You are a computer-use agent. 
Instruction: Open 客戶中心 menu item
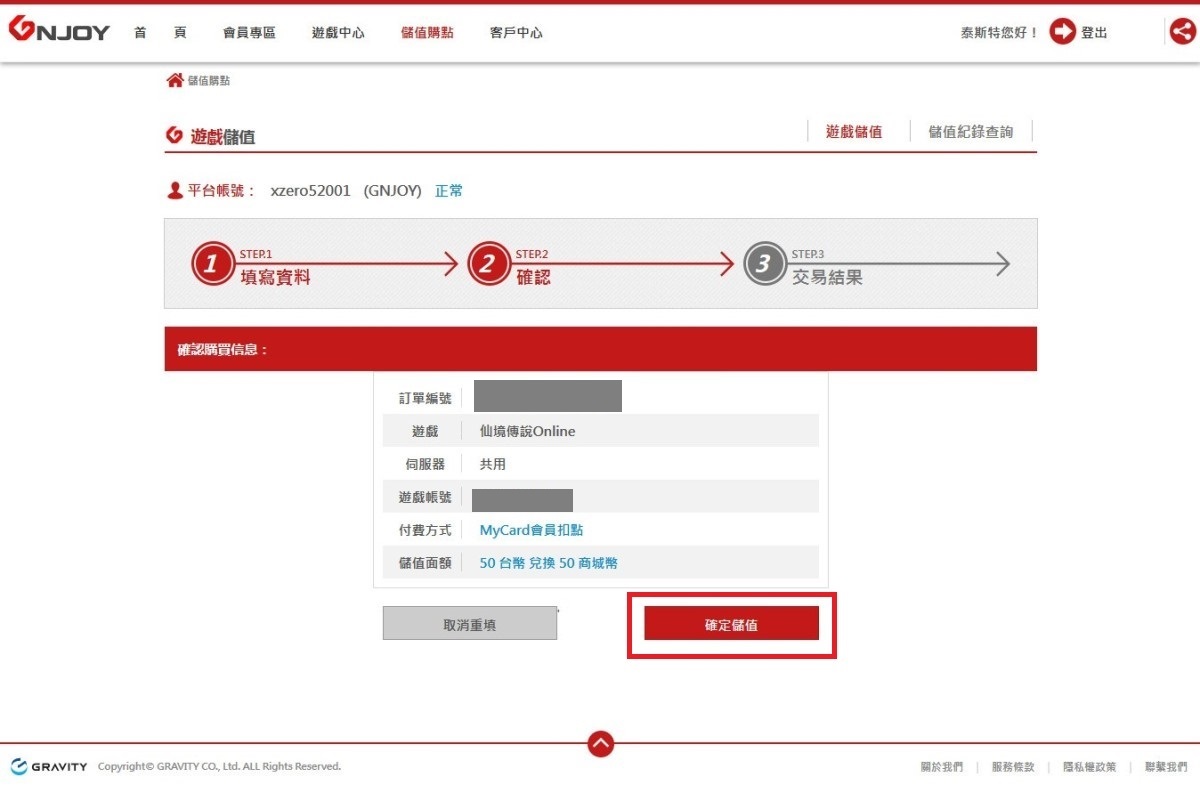coord(516,32)
